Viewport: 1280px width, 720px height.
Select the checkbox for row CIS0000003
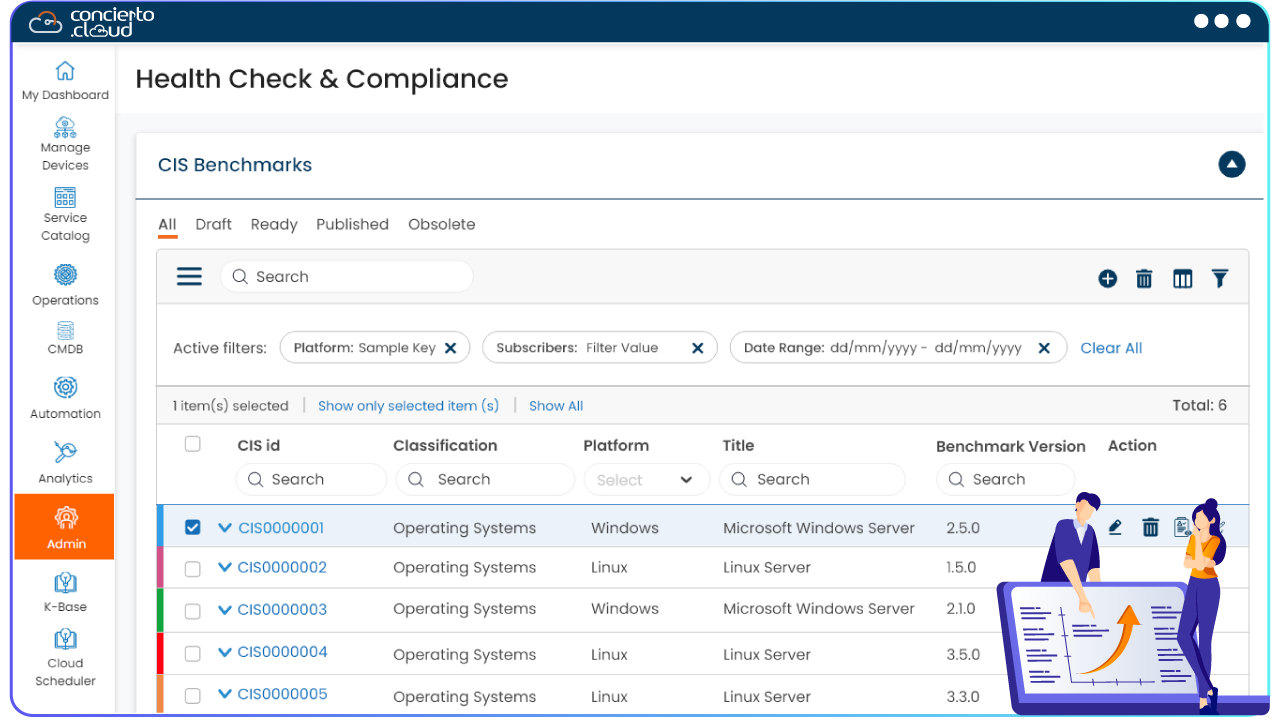pos(192,610)
